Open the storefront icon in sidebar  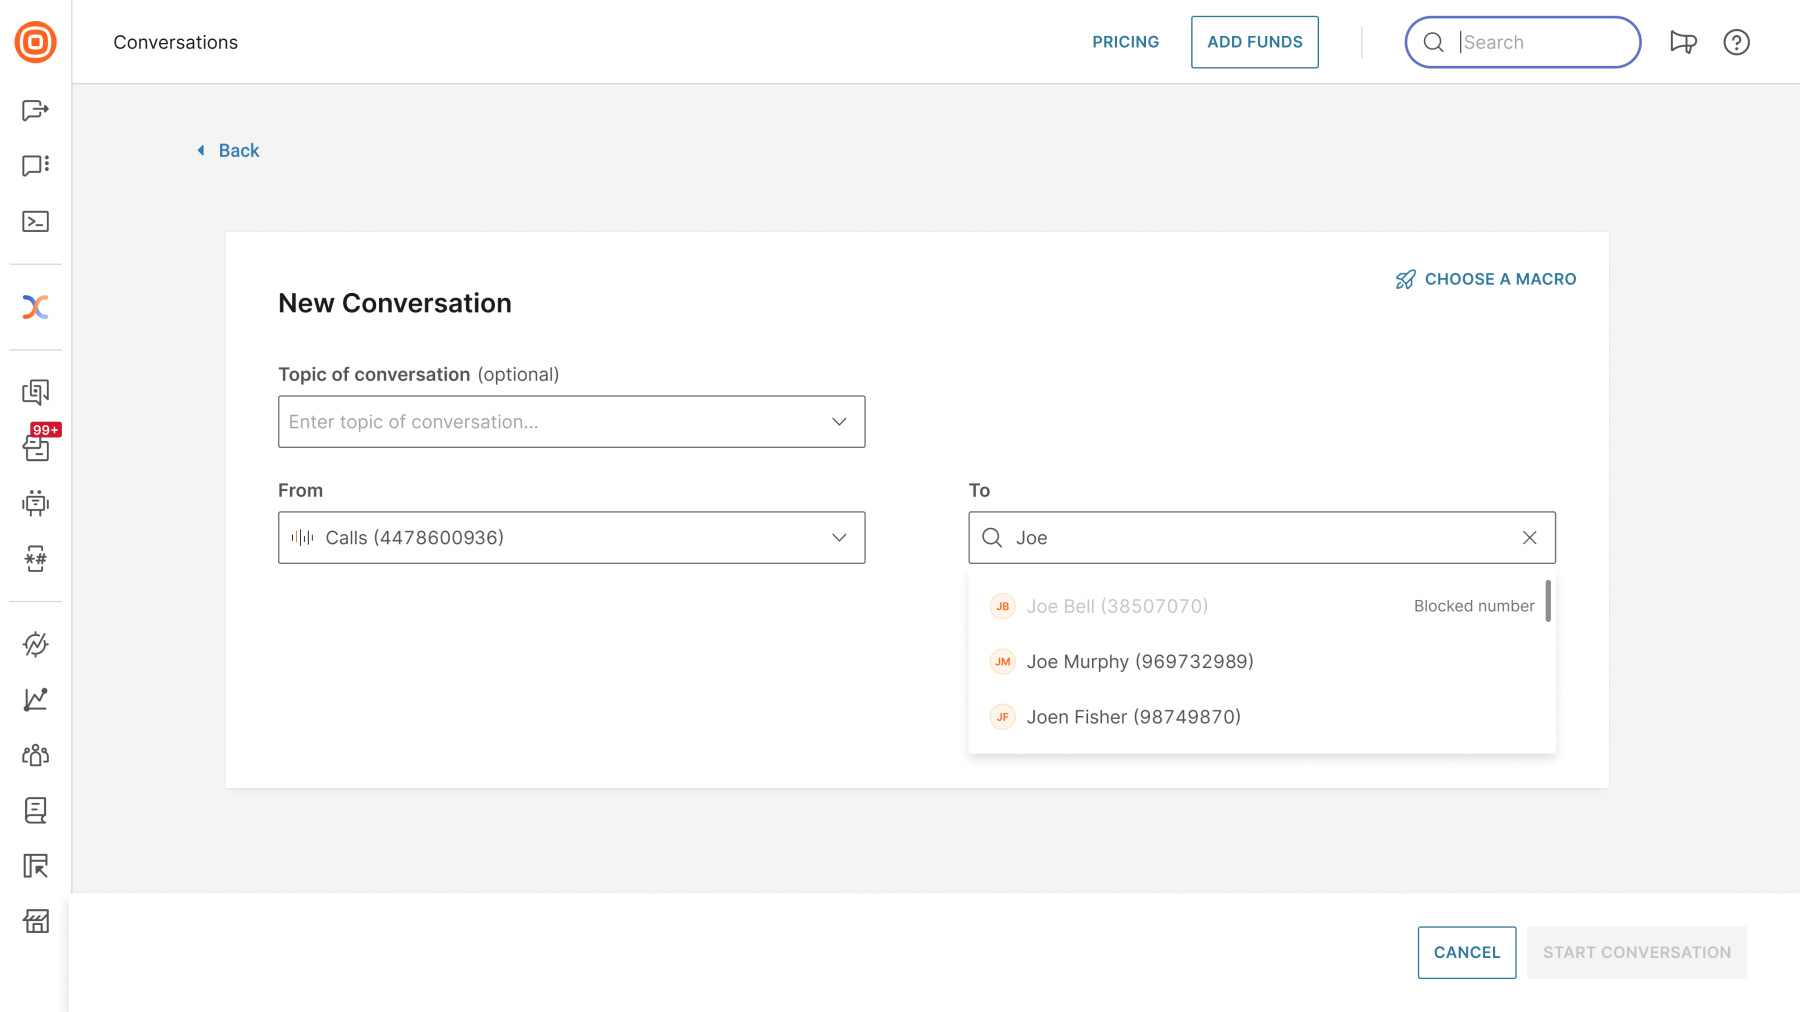click(35, 921)
